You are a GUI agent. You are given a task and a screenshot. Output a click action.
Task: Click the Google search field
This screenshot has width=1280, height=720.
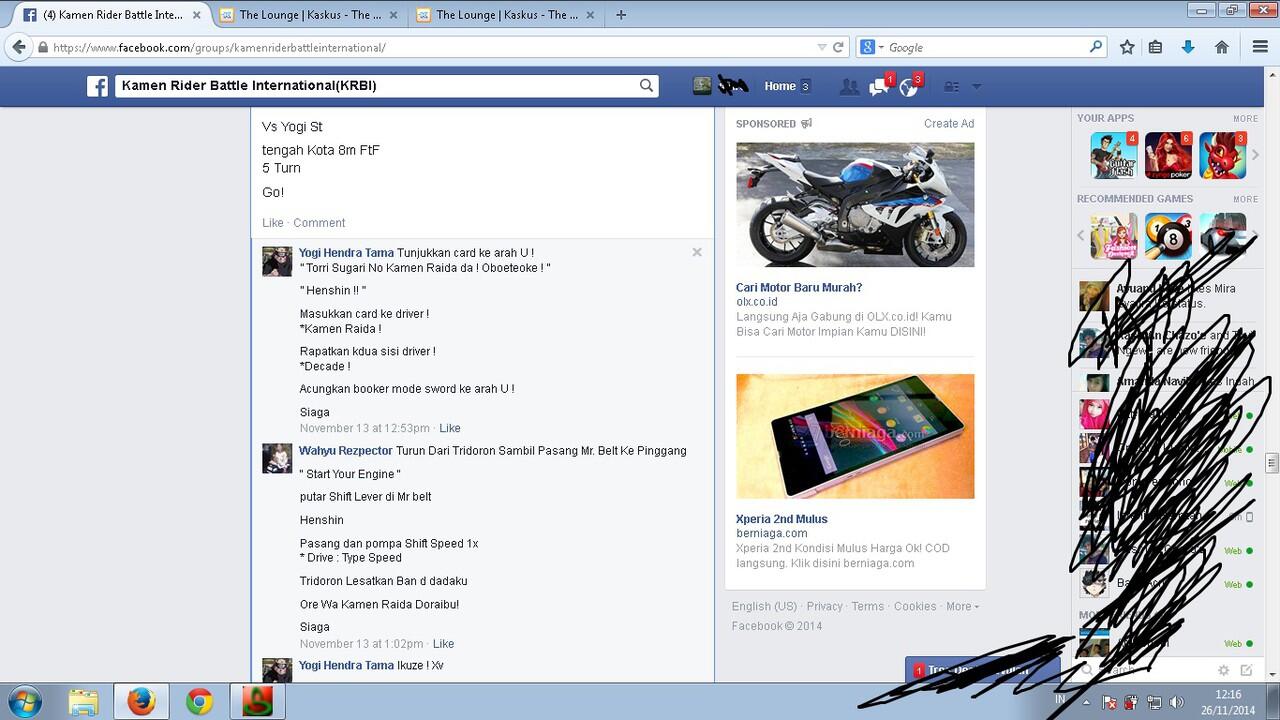point(985,47)
